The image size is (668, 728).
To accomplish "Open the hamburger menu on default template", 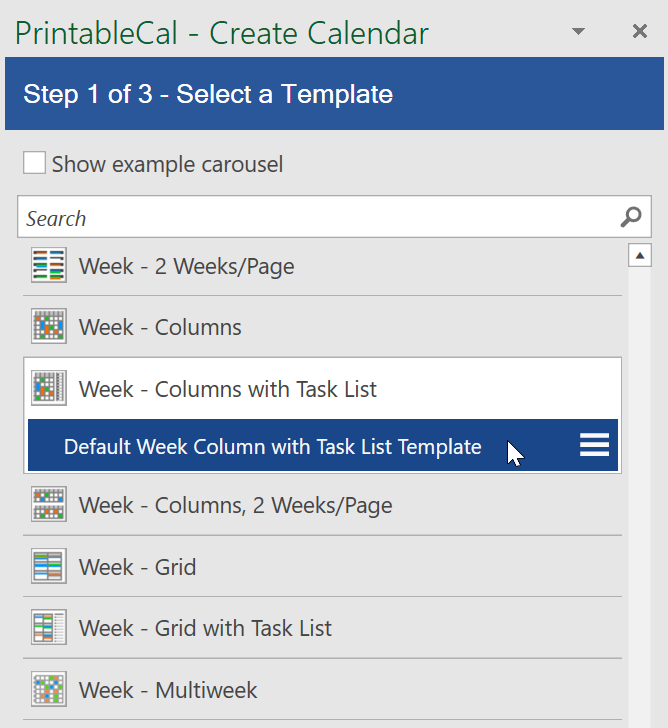I will pos(594,445).
